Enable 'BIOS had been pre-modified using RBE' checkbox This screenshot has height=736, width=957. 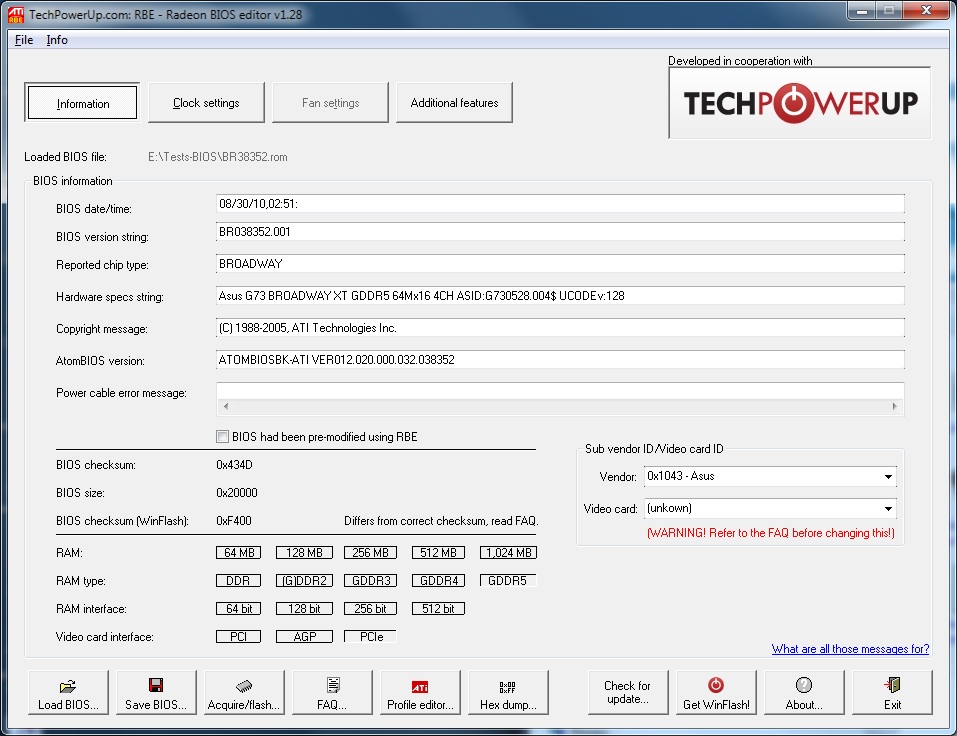tap(223, 437)
